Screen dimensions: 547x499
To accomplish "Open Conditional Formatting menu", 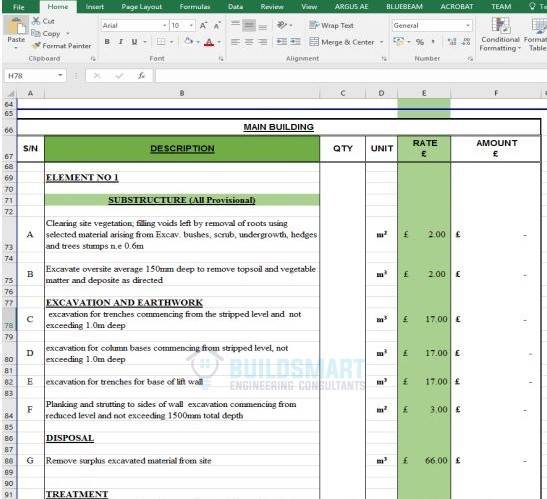I will point(500,34).
